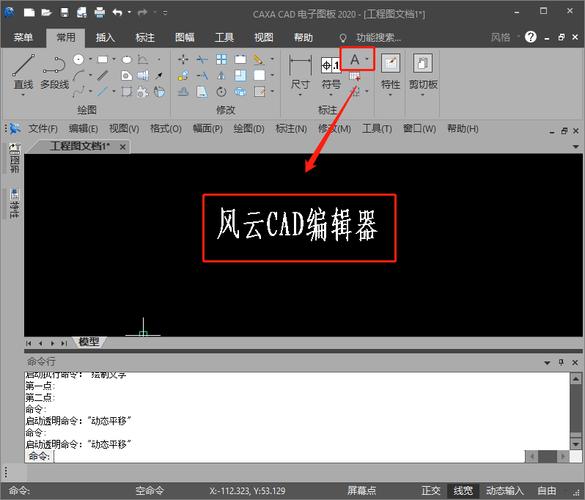Switch to the 工具 ribbon tab
The height and width of the screenshot is (500, 585).
224,37
